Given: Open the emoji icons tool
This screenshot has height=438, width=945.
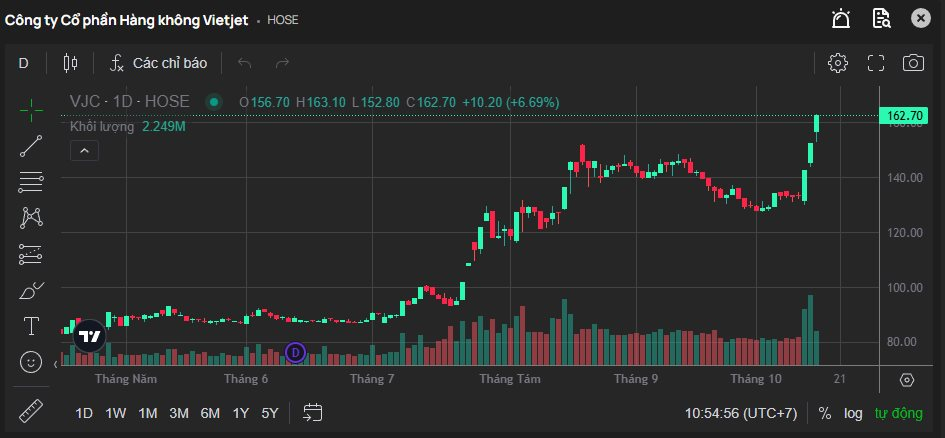Looking at the screenshot, I should click(31, 361).
